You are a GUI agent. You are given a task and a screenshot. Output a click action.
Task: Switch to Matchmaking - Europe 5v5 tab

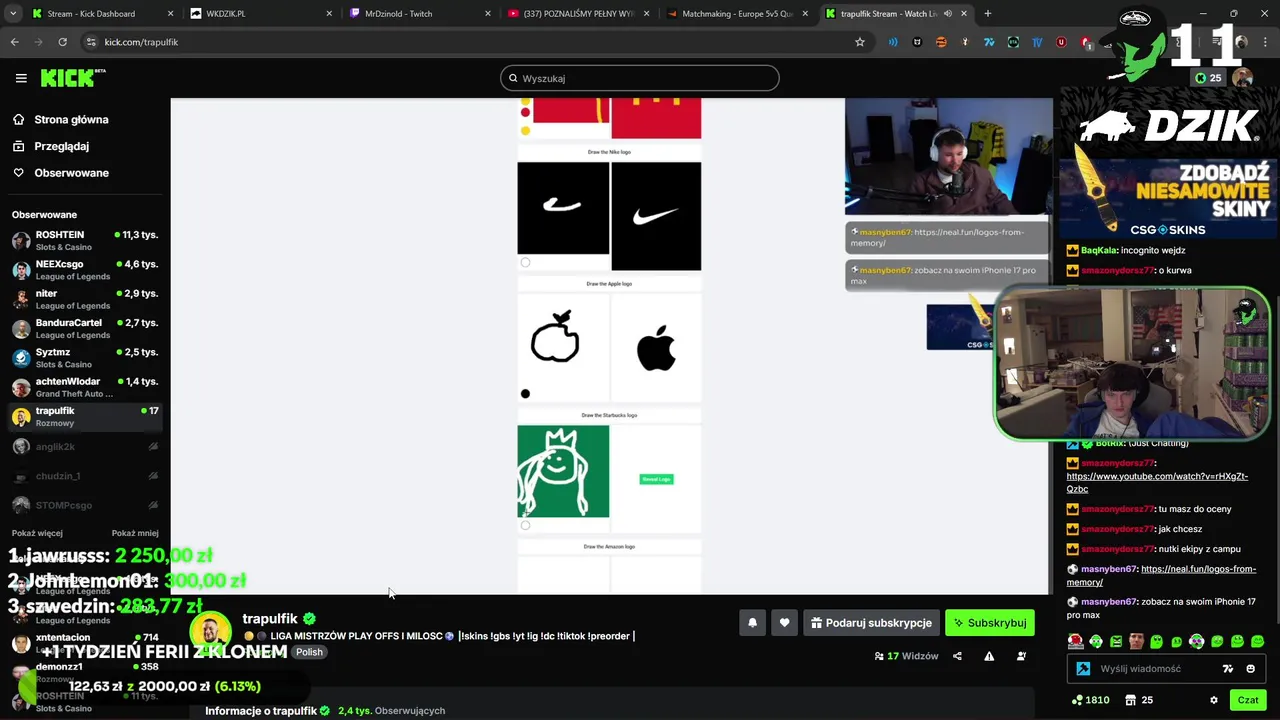tap(735, 14)
